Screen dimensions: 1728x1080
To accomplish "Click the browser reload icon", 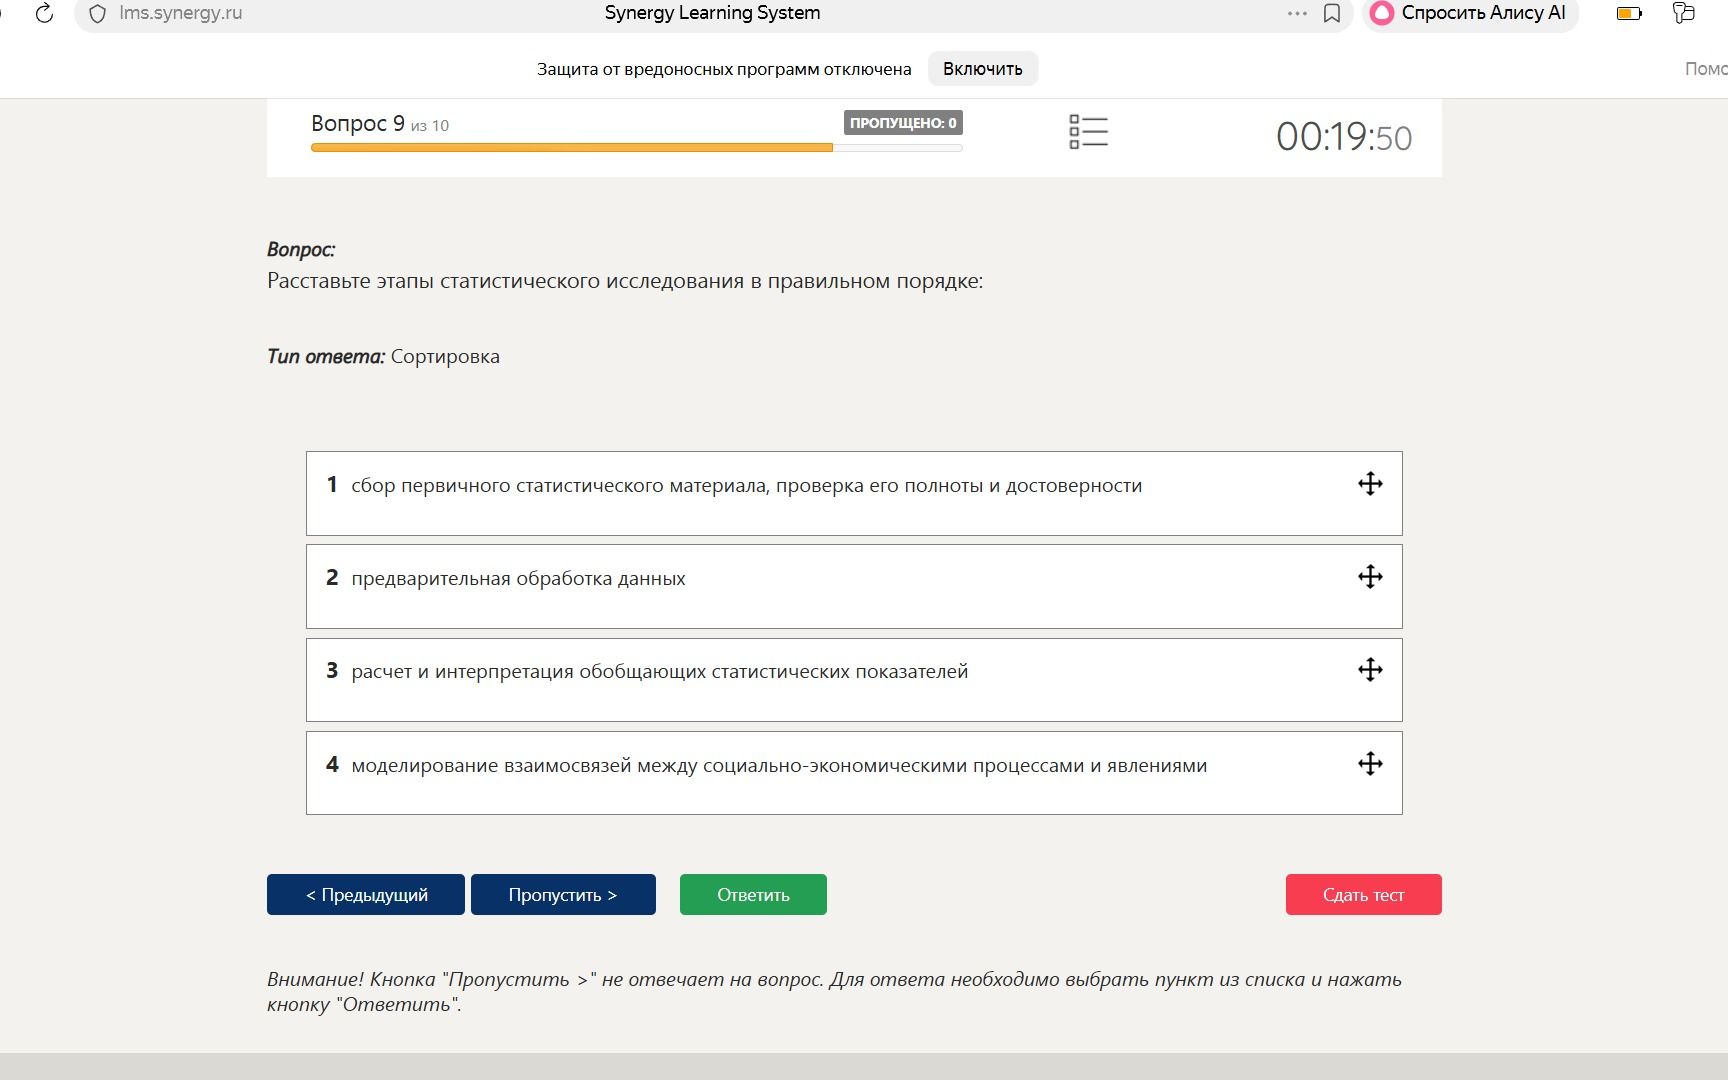I will [44, 14].
